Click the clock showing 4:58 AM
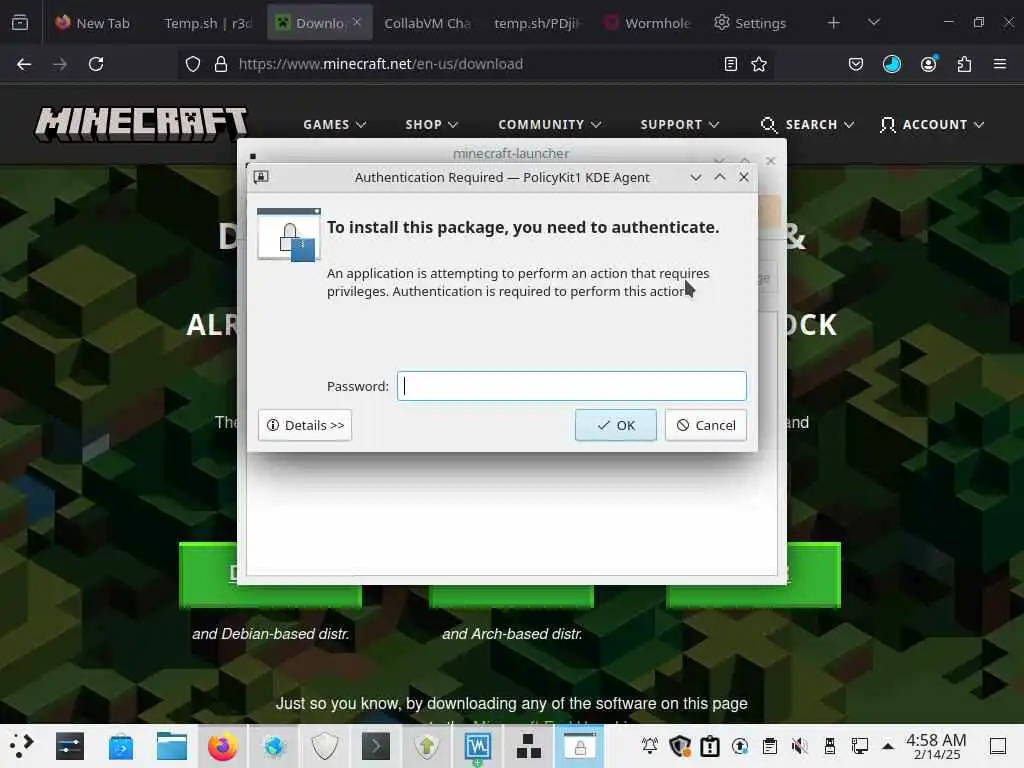This screenshot has width=1024, height=768. coord(936,746)
